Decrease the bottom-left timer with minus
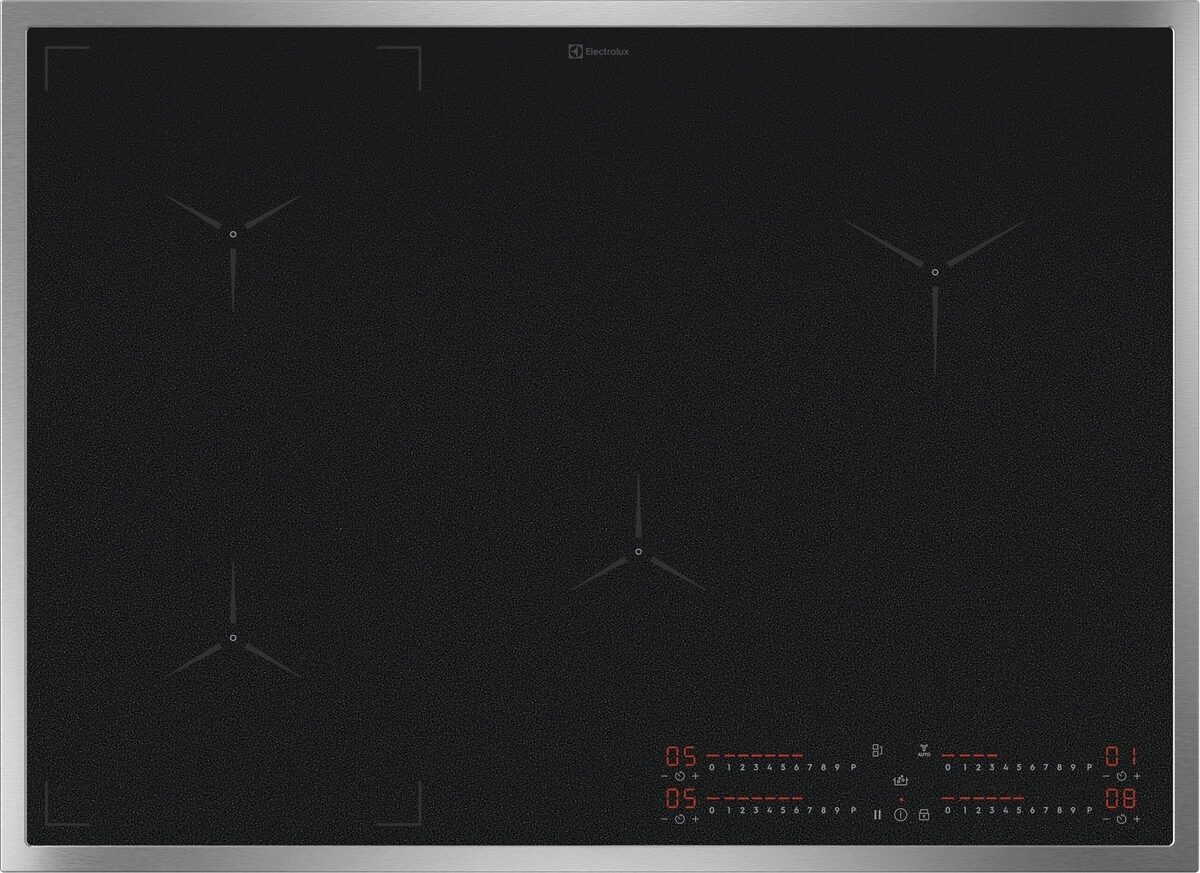 point(663,819)
